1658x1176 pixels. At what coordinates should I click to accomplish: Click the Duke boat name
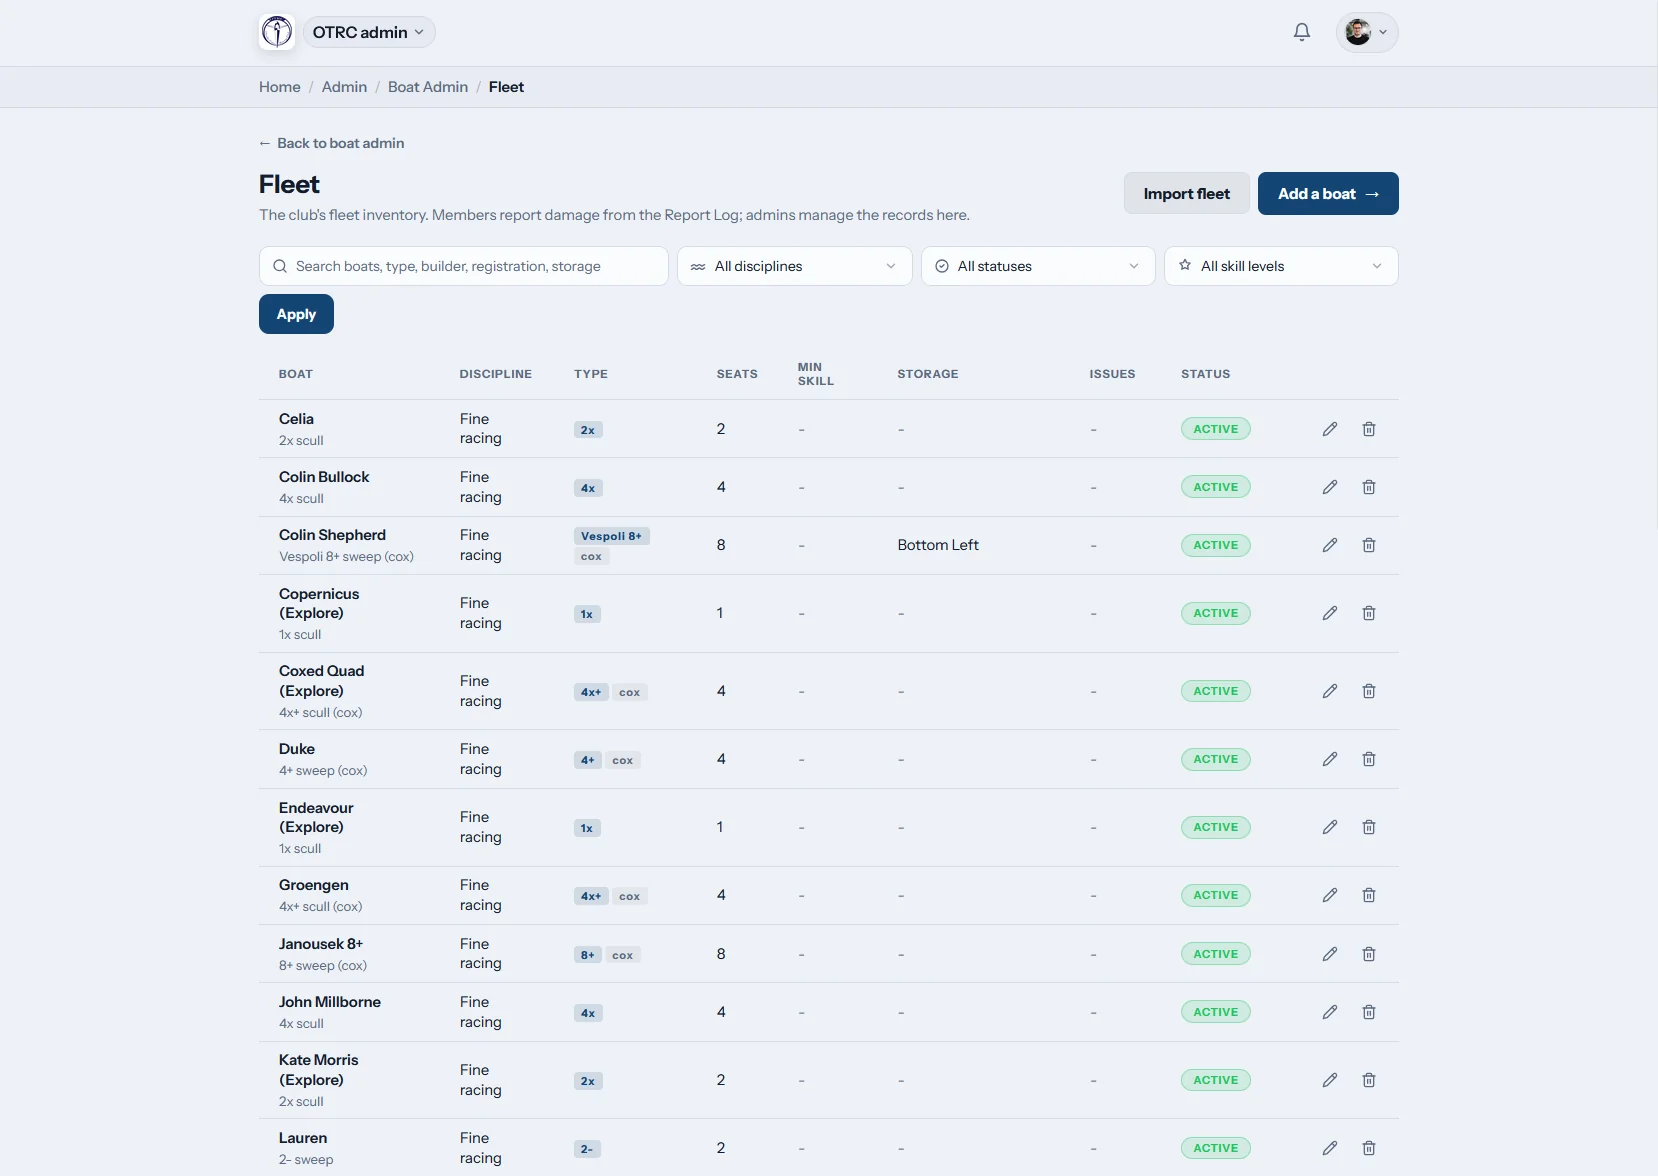click(x=297, y=749)
